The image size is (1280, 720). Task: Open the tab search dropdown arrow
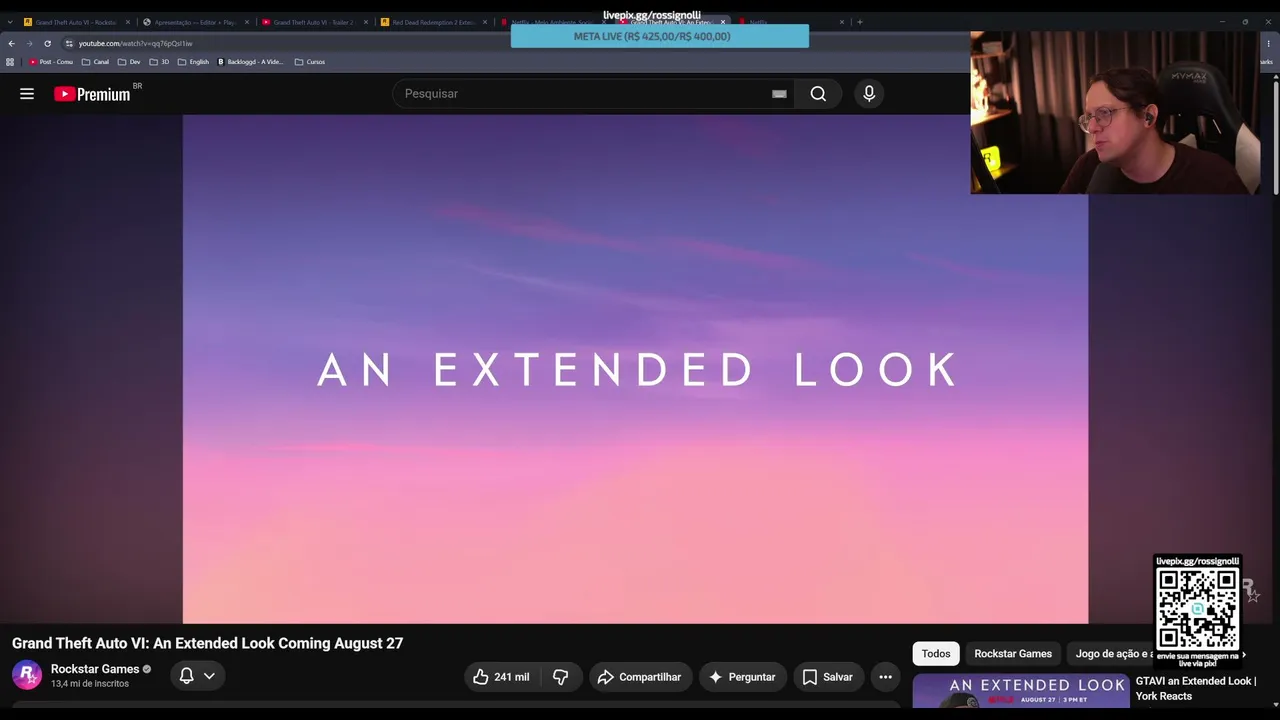(10, 22)
